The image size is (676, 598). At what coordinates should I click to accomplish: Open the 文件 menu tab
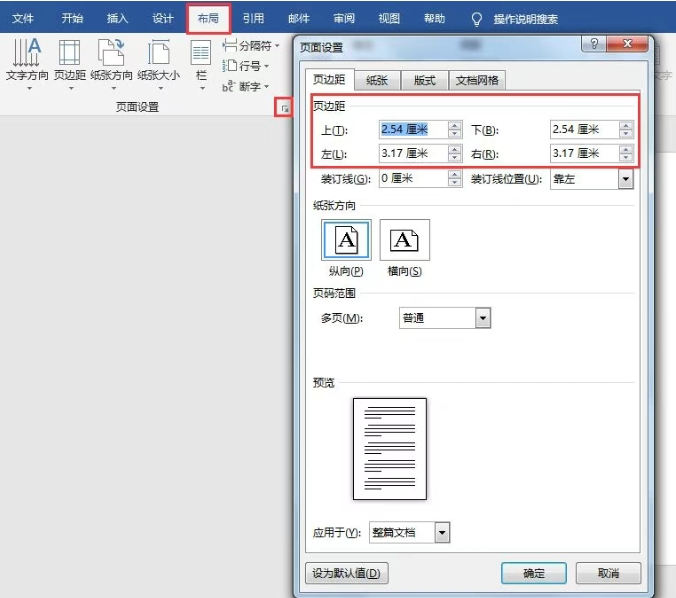(22, 19)
